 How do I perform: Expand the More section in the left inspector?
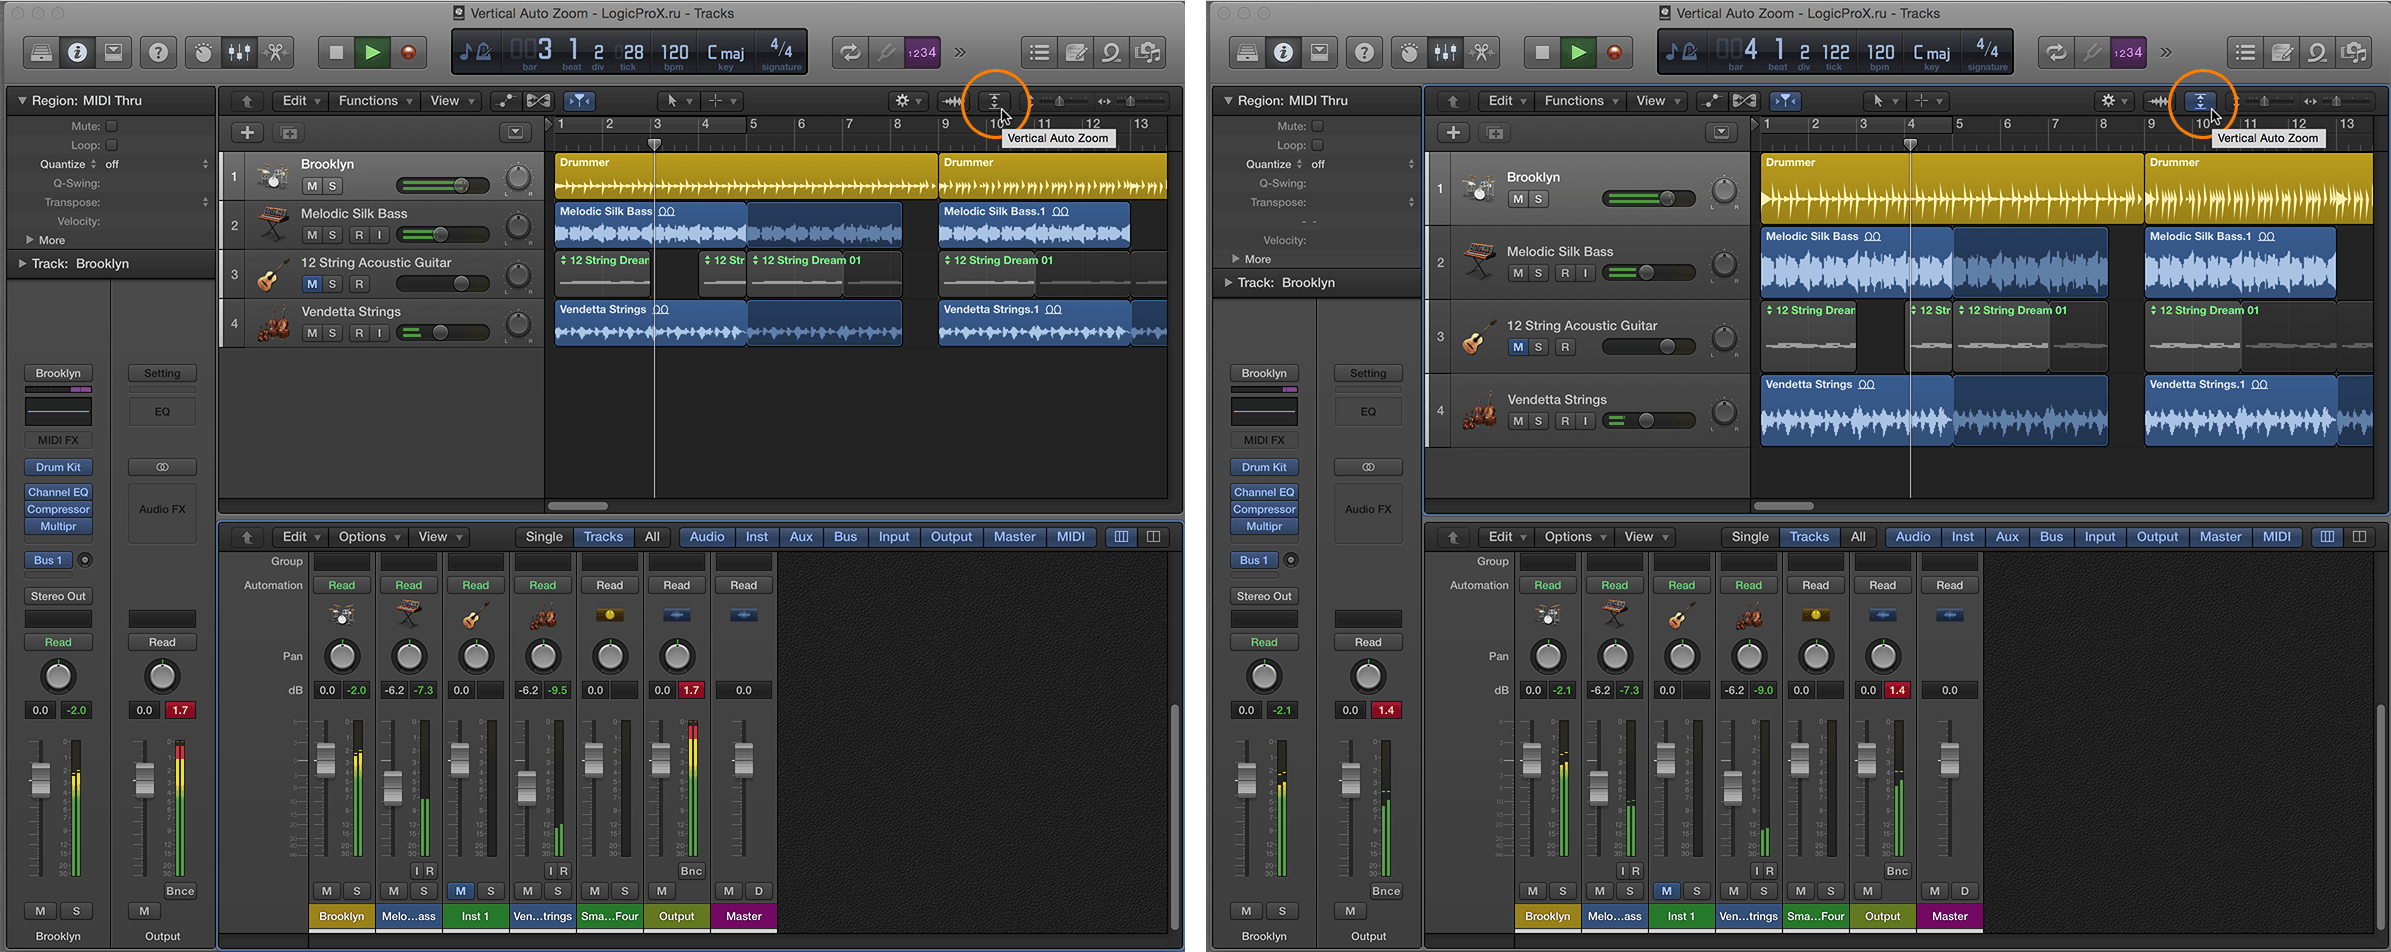28,240
